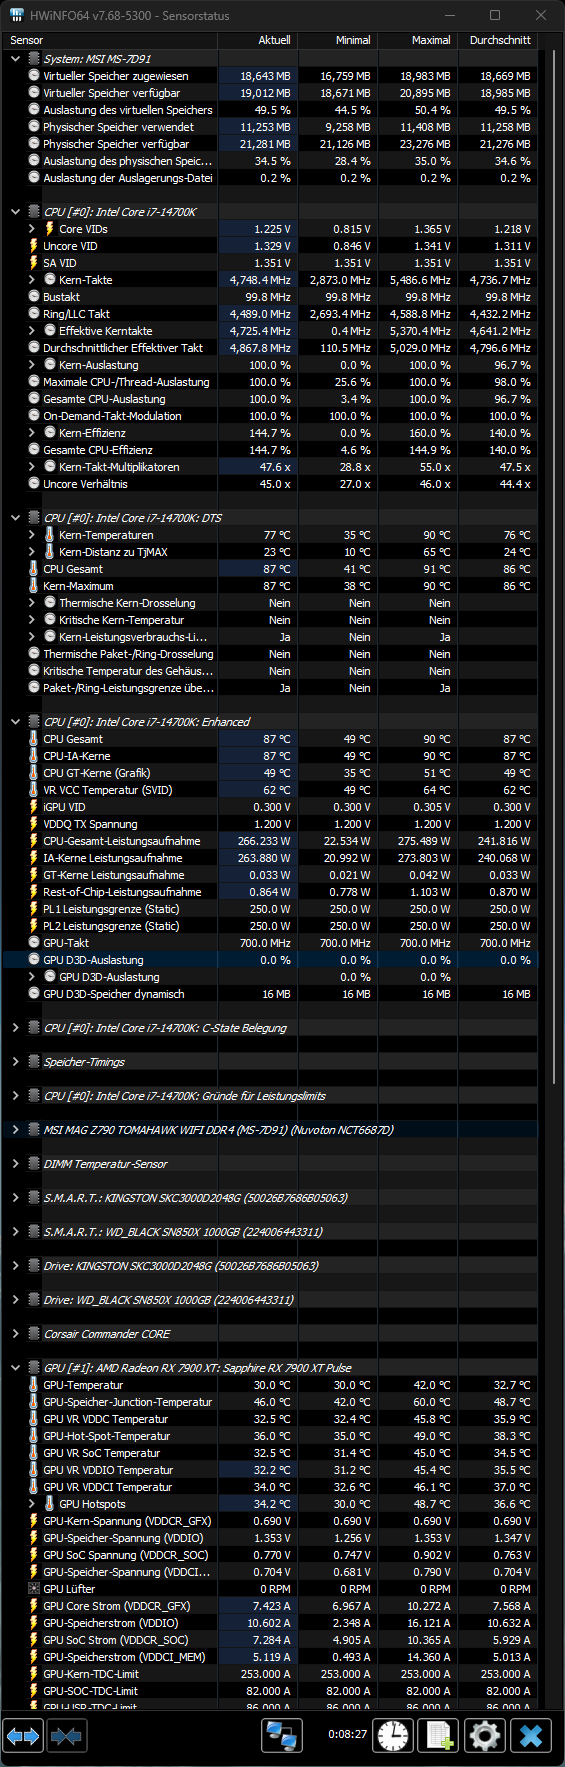Select GPU D3D-Auslastung row
Image resolution: width=565 pixels, height=1767 pixels.
(x=270, y=960)
